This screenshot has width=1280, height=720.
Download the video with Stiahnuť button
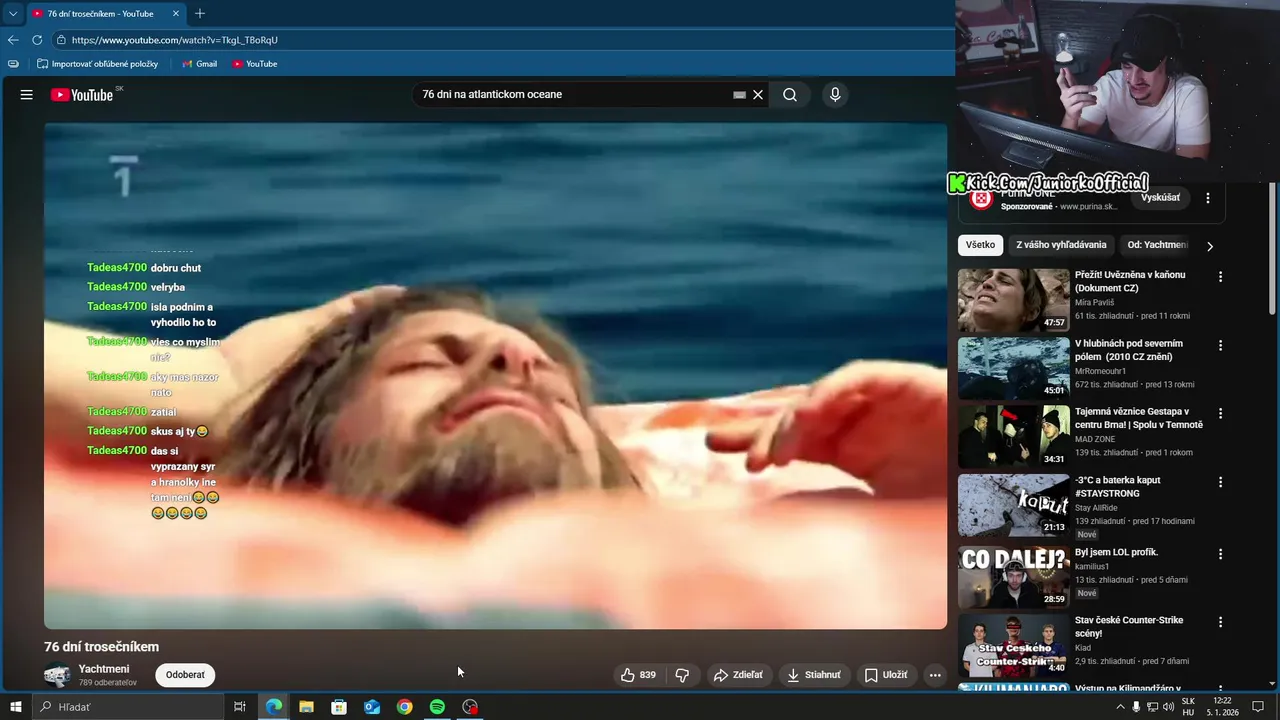(814, 675)
